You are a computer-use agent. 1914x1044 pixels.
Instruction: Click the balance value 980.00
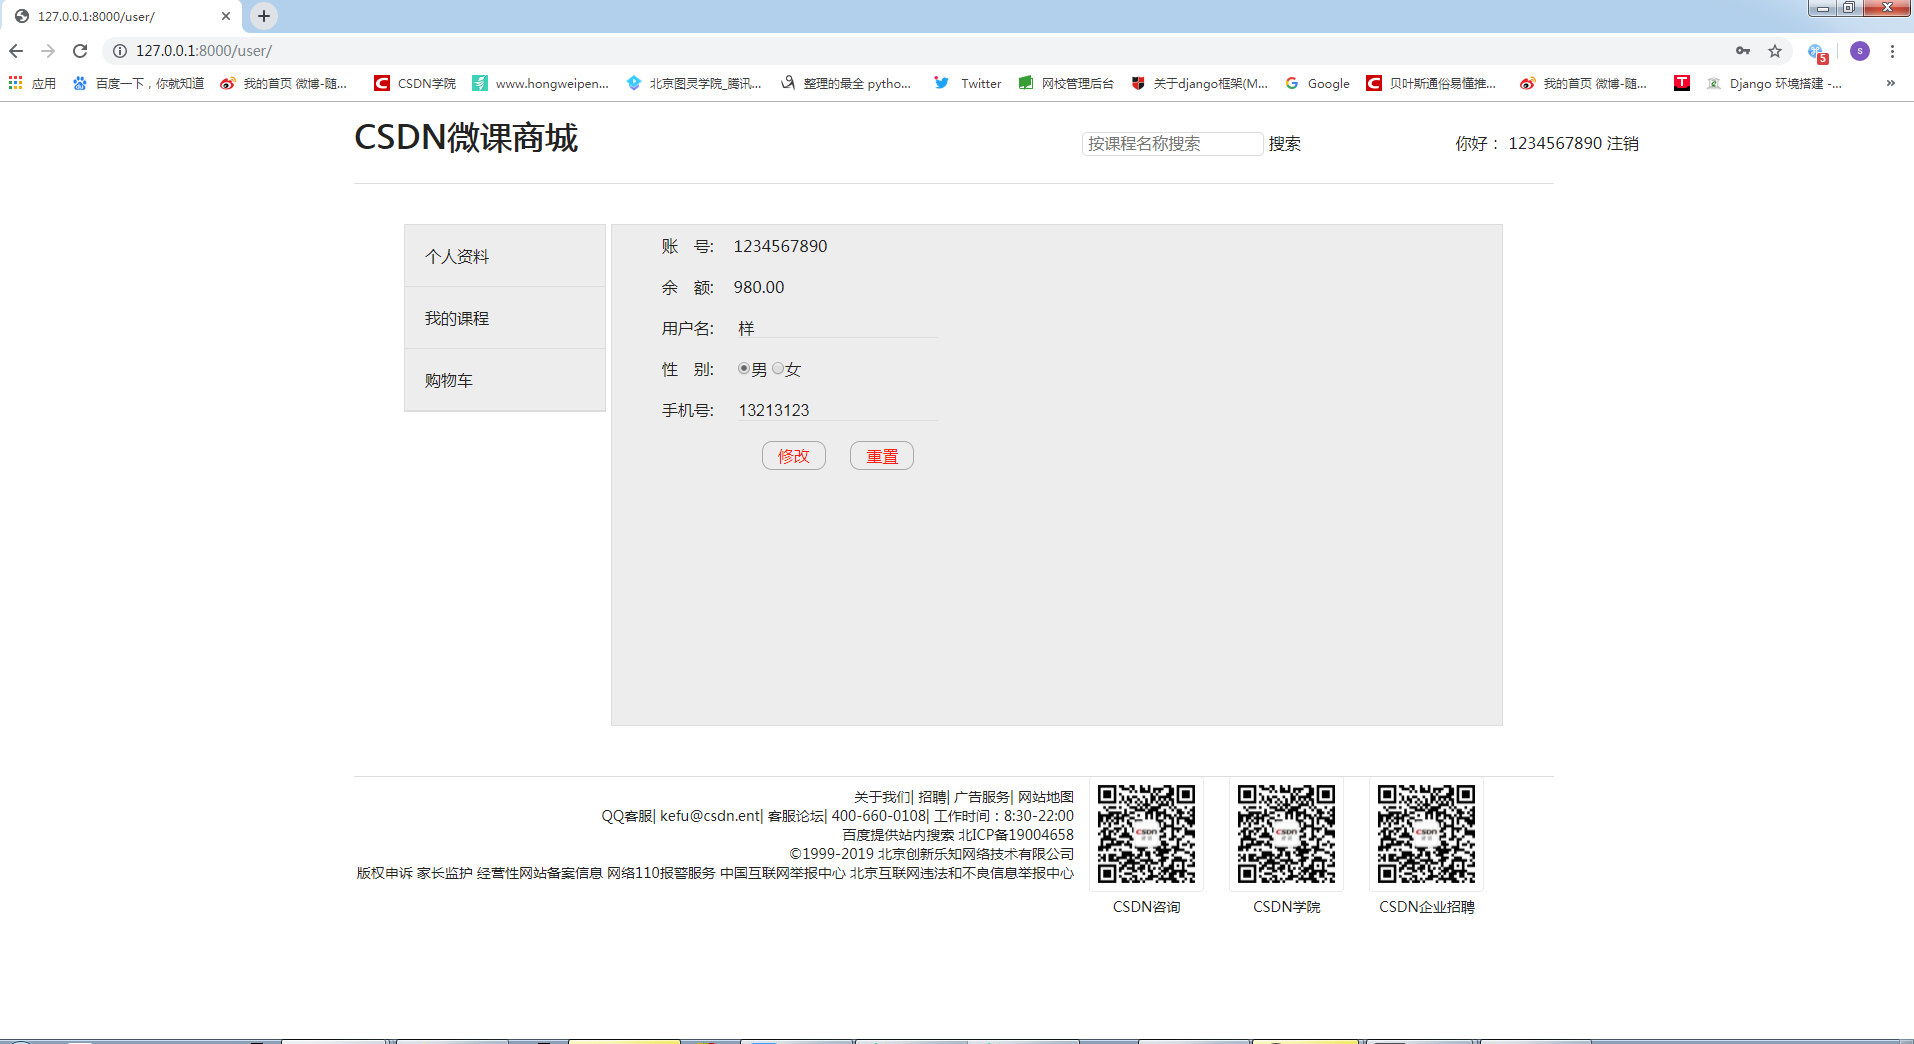tap(759, 287)
